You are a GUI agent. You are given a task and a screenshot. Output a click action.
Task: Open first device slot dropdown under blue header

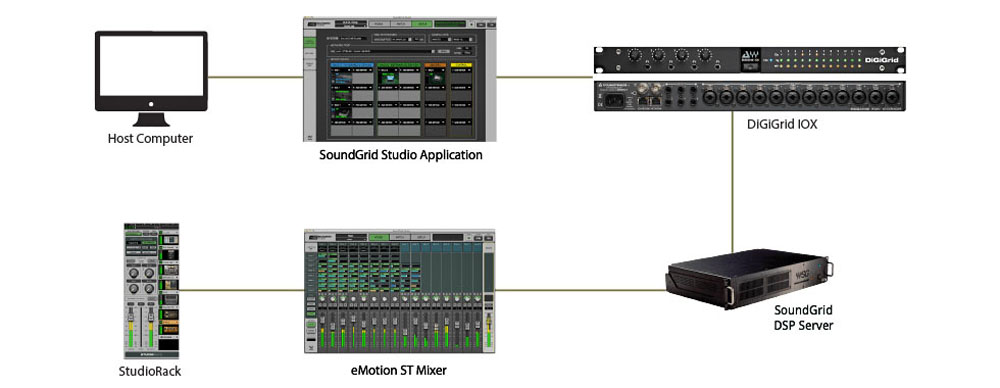click(x=341, y=70)
